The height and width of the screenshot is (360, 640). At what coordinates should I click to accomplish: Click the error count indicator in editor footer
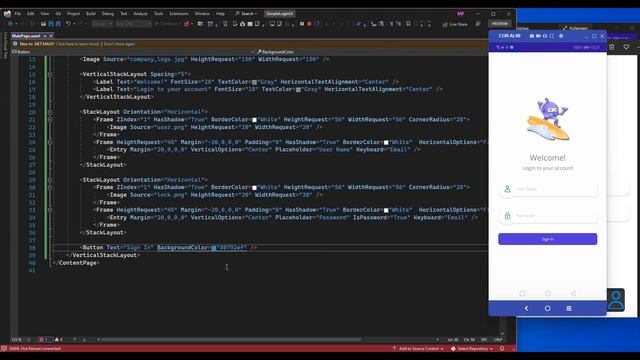(43, 339)
